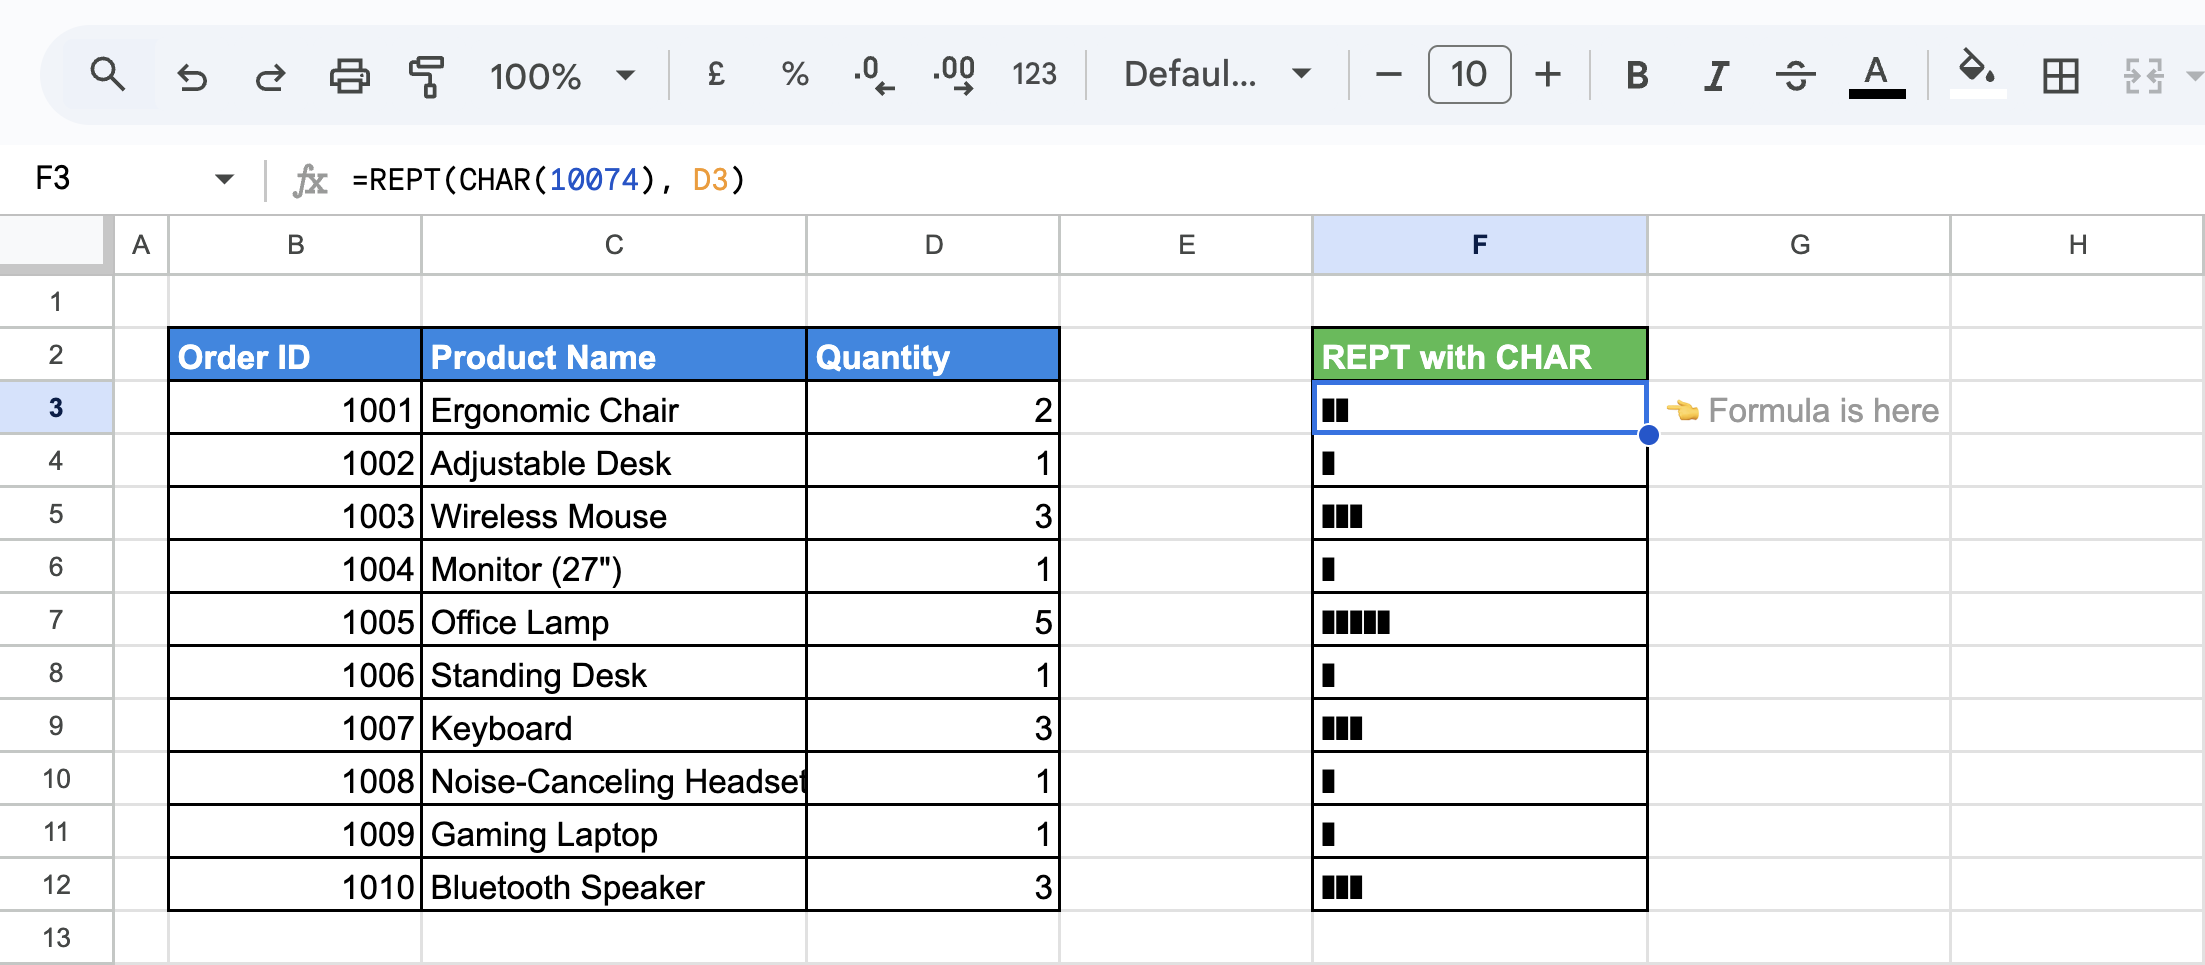Activate the paint format tool

pyautogui.click(x=427, y=76)
